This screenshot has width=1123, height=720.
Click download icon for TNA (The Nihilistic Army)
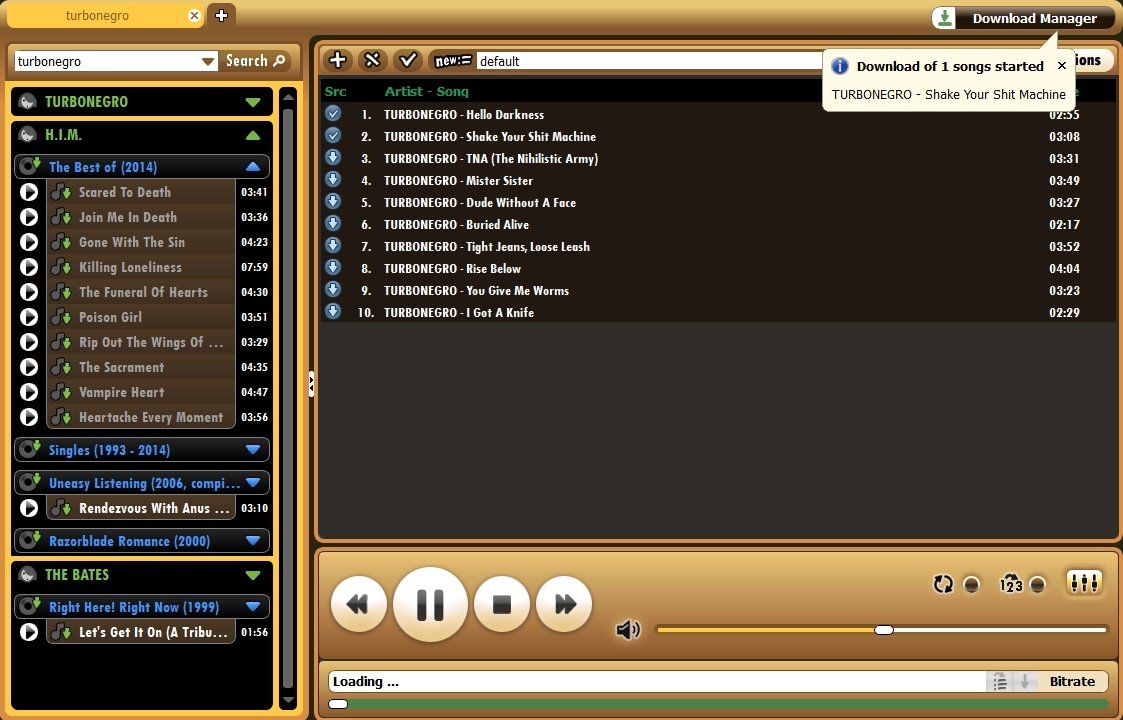click(x=333, y=158)
